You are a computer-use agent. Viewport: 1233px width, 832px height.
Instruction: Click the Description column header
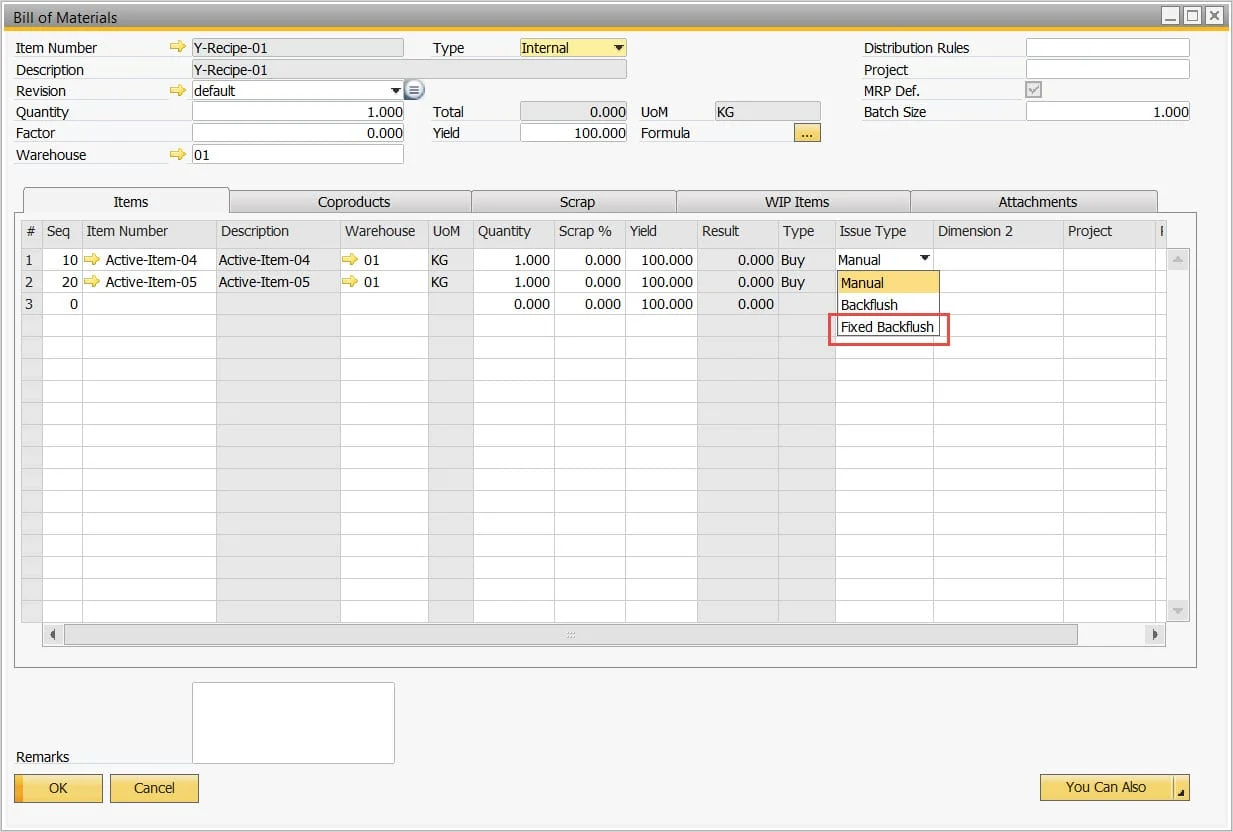[278, 231]
